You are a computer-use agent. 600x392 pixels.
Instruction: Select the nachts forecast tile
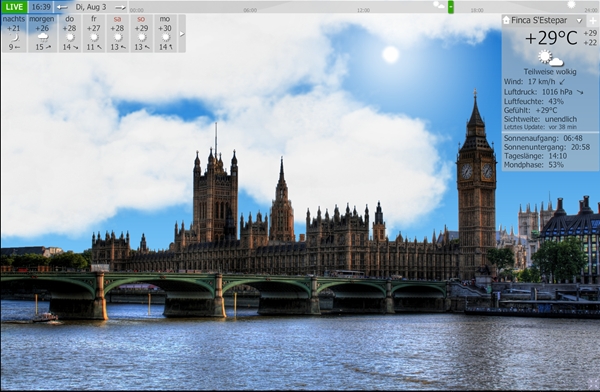pos(14,33)
